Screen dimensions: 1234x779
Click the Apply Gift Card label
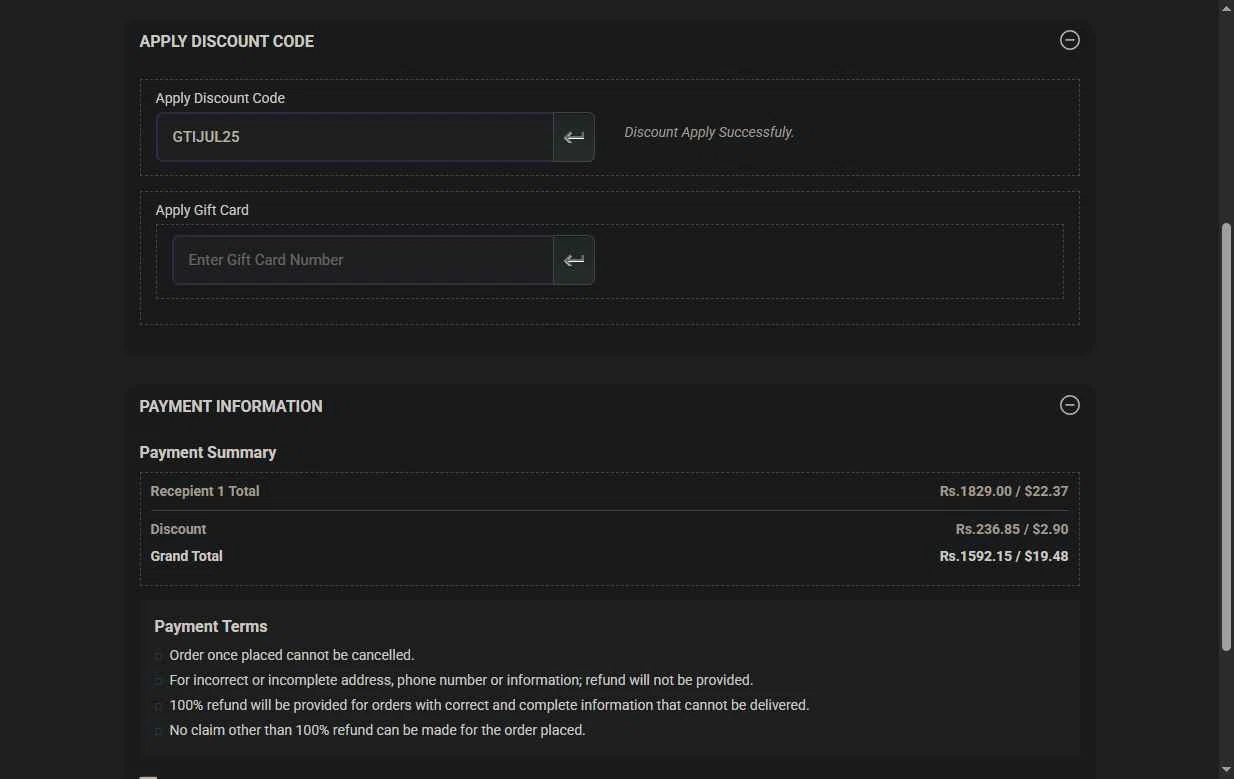point(202,210)
